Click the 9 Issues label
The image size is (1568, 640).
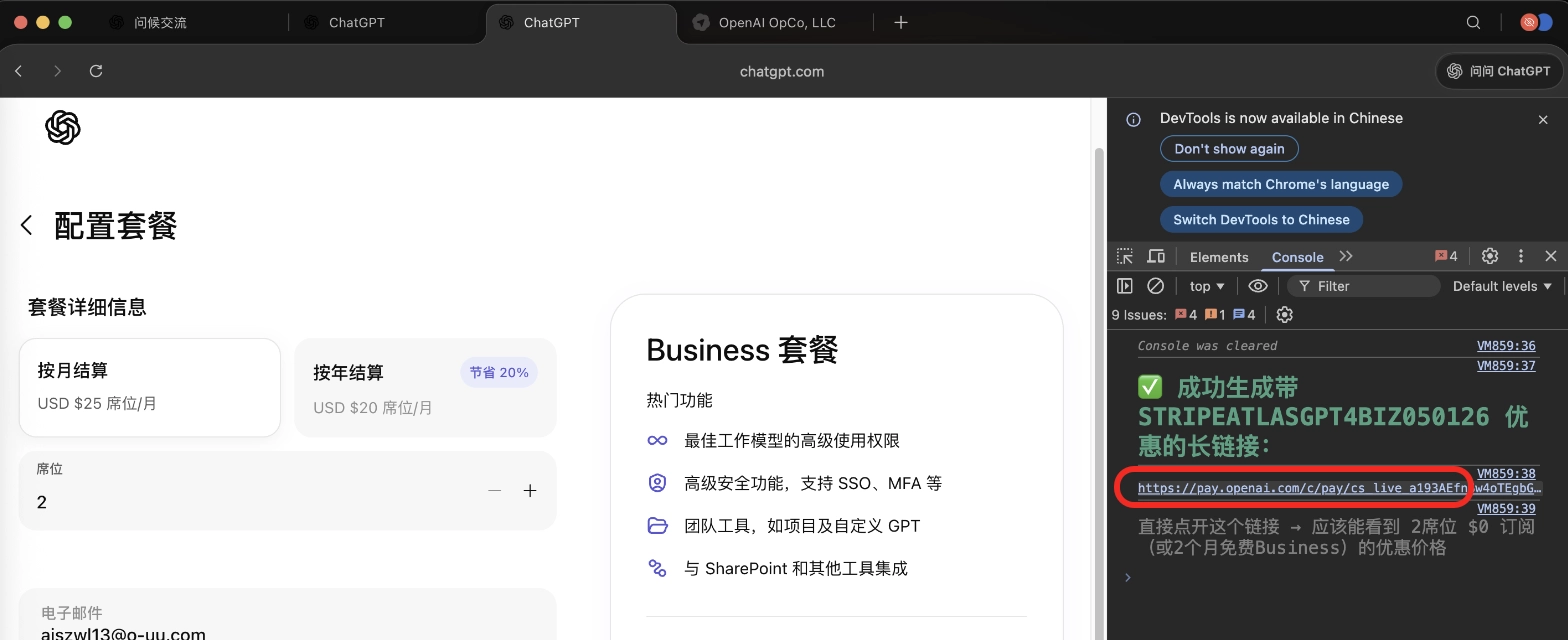(x=1139, y=314)
